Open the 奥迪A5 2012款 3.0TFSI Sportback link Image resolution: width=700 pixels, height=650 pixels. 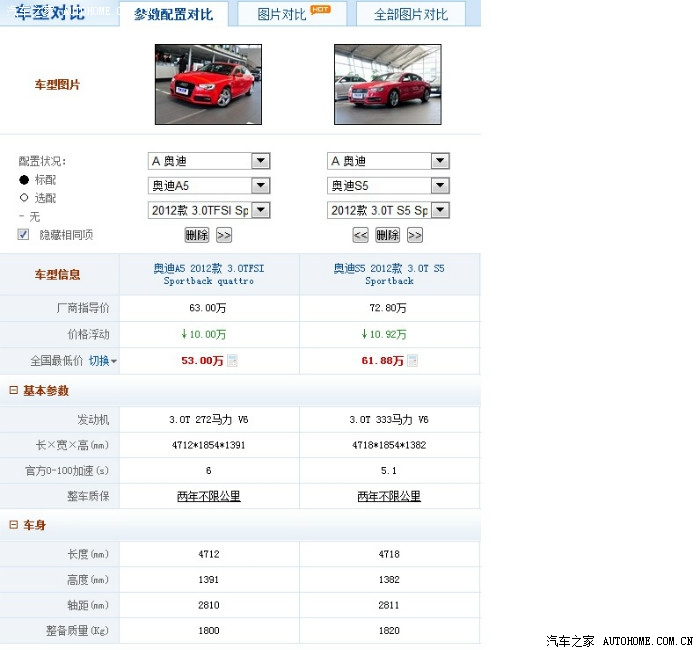pyautogui.click(x=209, y=274)
